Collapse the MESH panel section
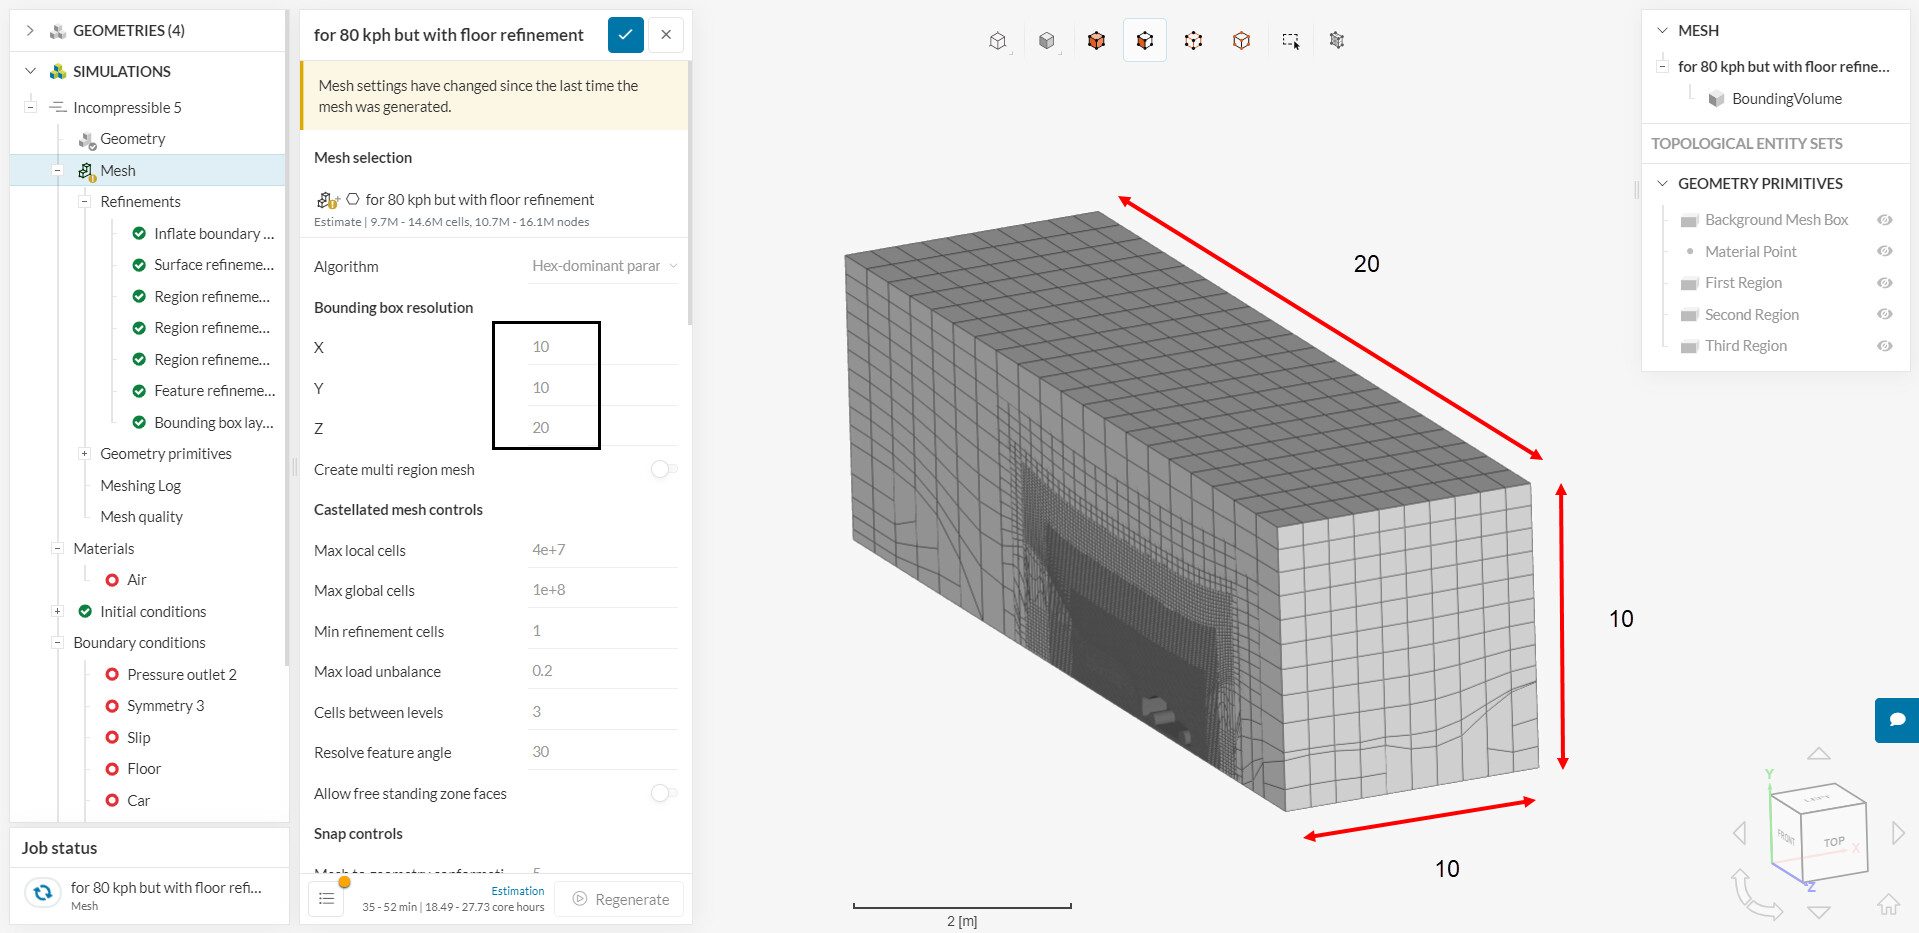Image resolution: width=1919 pixels, height=933 pixels. (1662, 31)
